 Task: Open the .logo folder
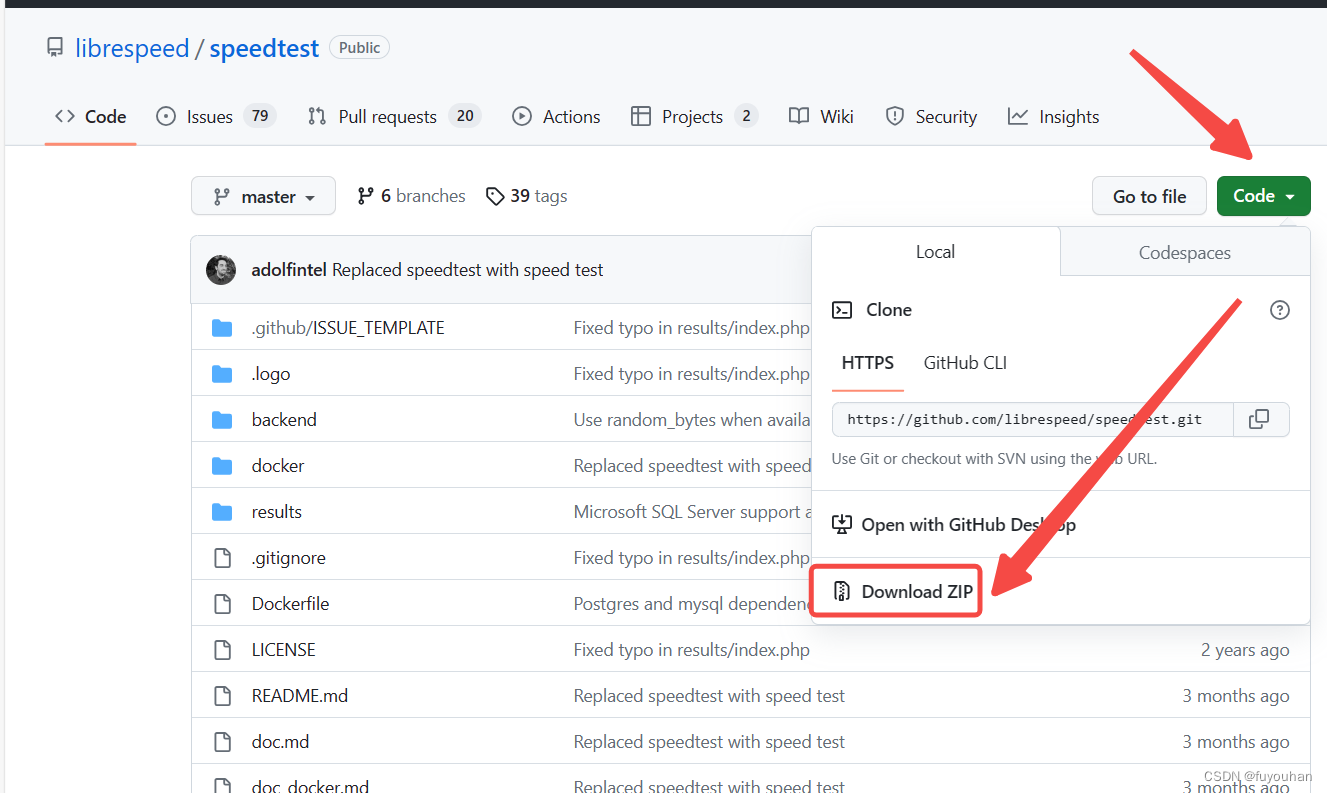point(271,374)
